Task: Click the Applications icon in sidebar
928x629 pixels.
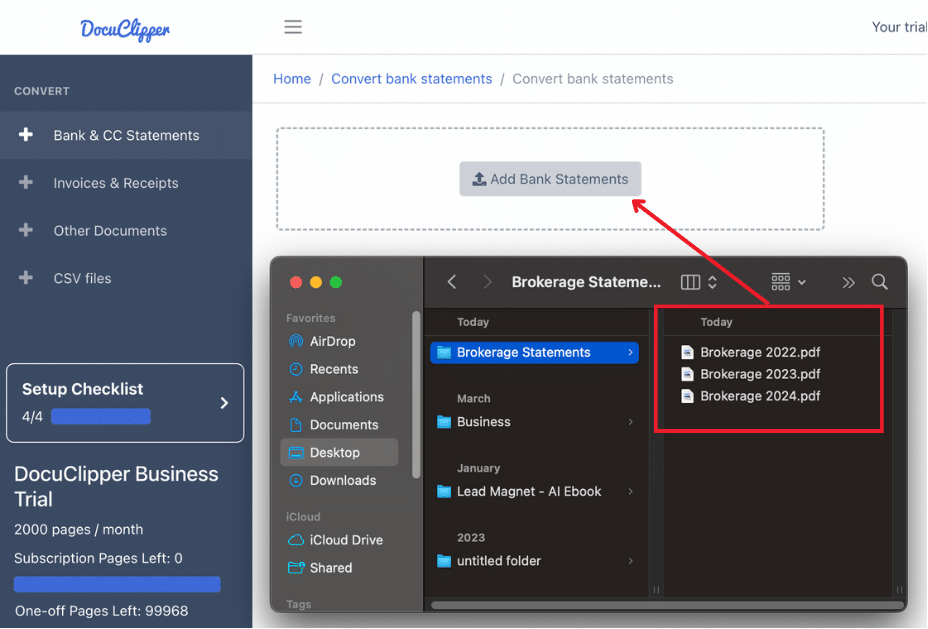Action: 296,397
